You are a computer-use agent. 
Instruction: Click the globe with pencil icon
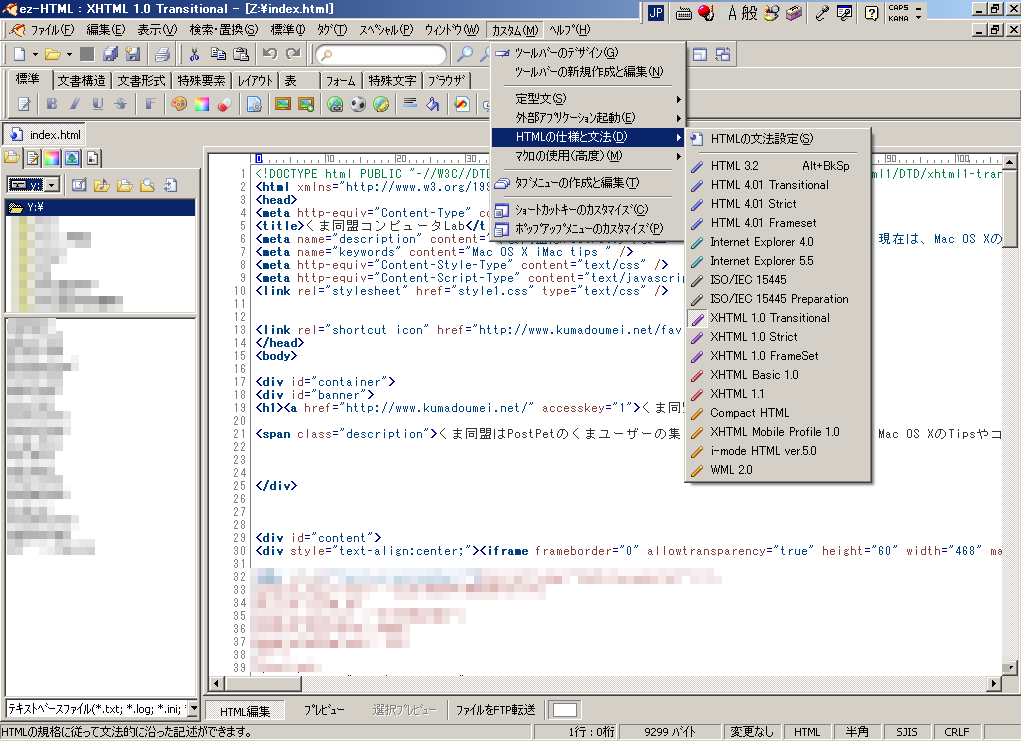tap(382, 104)
